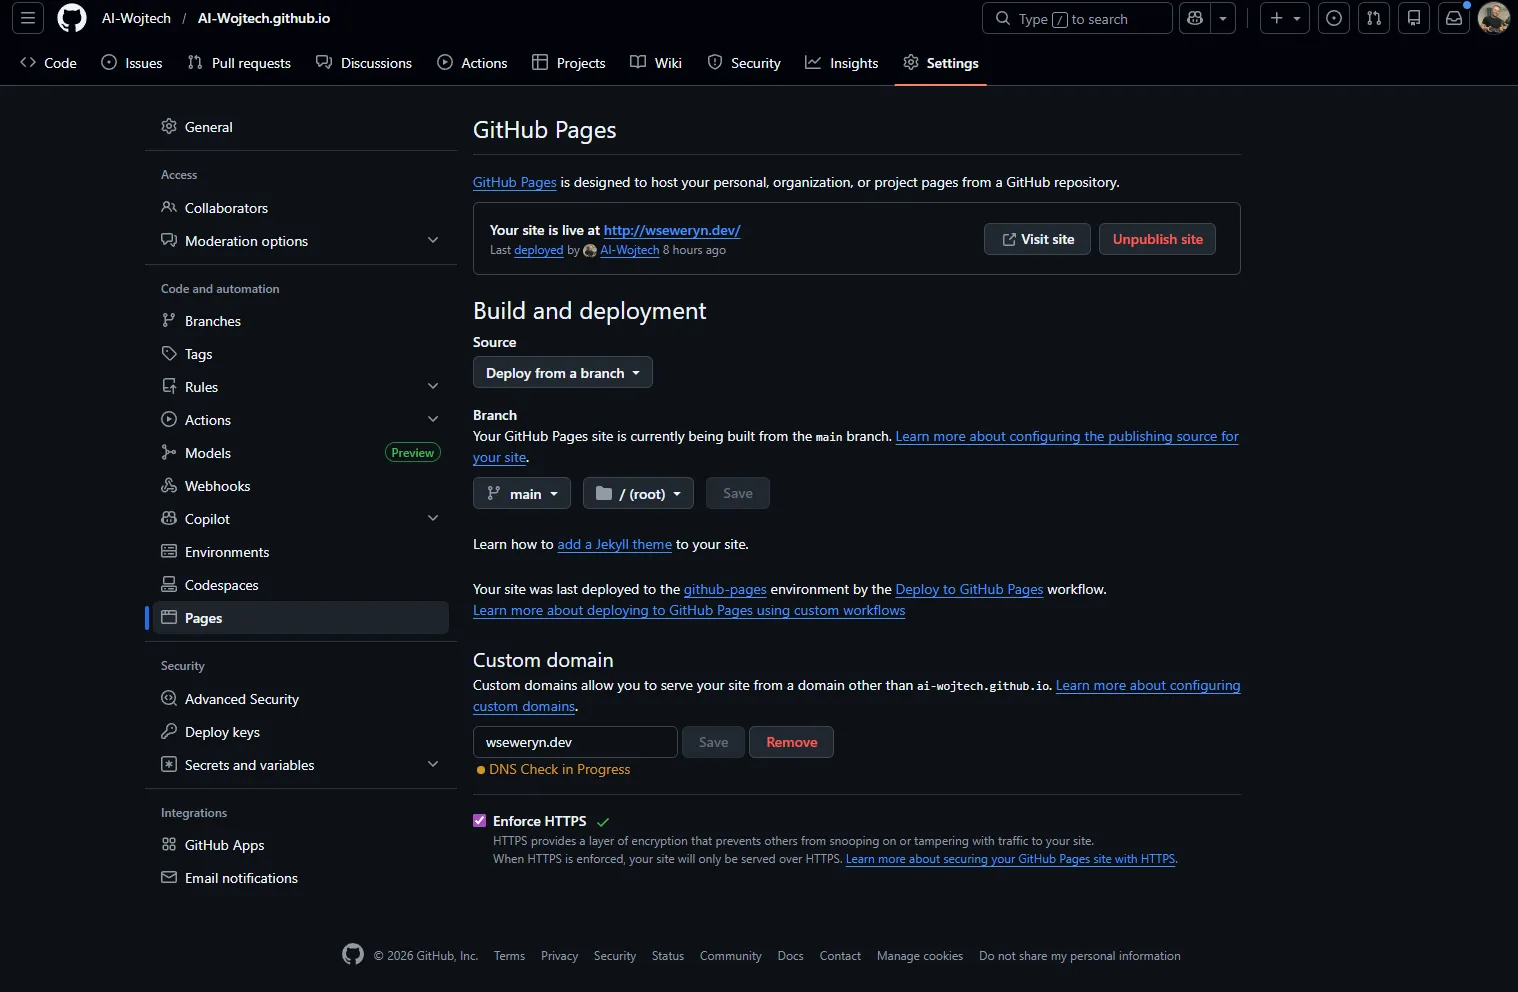Open Copilot from the top bar icon
Screen dimensions: 1518x992
tap(1194, 18)
